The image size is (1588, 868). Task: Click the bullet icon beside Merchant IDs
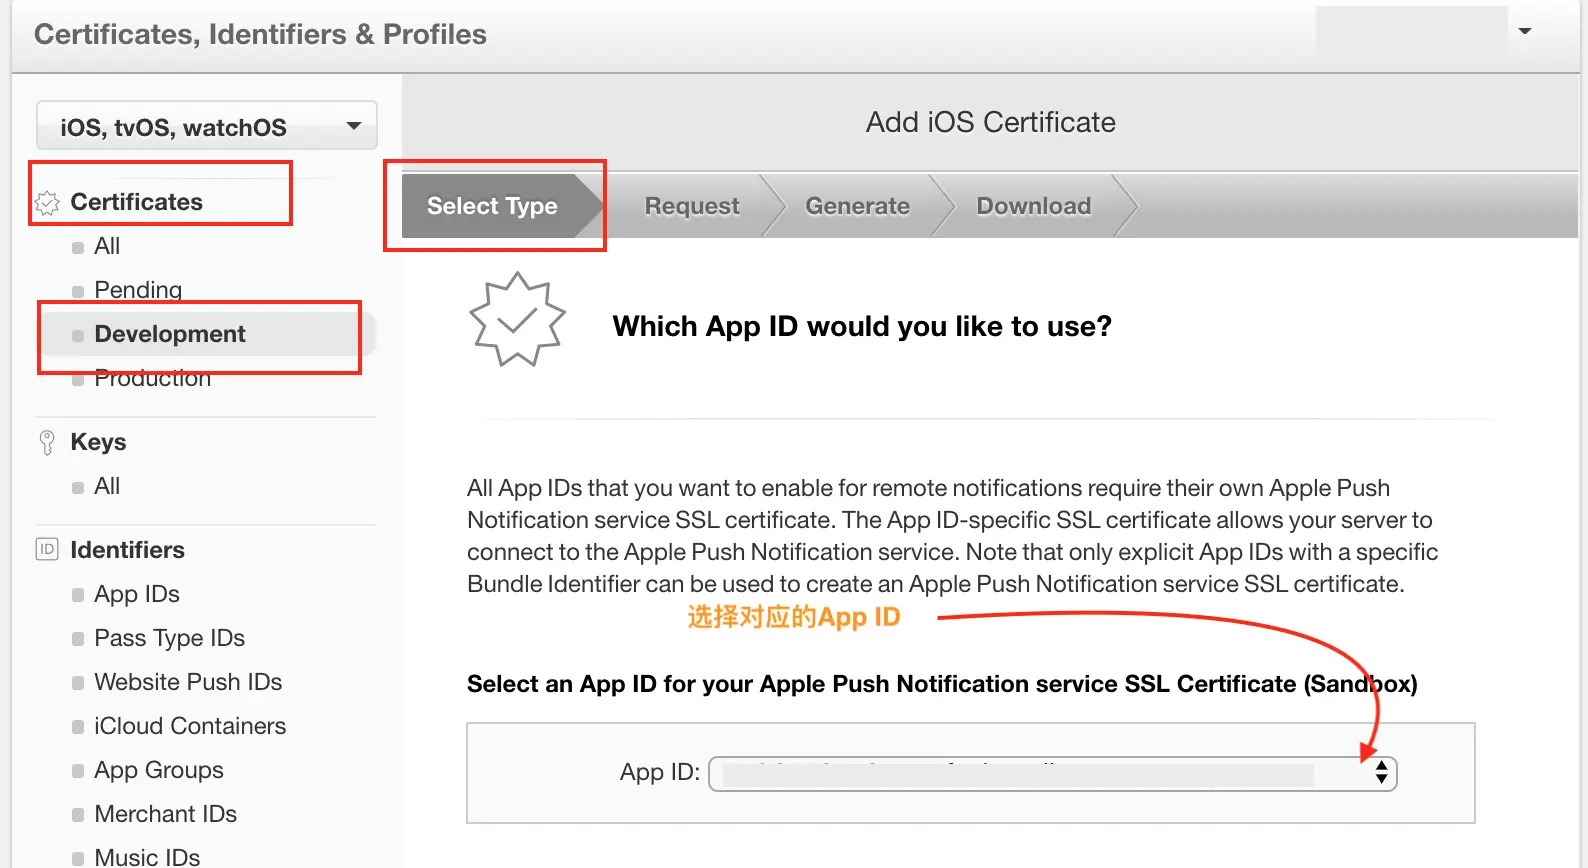78,816
